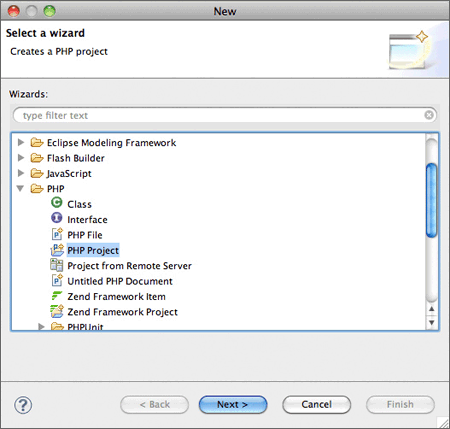The width and height of the screenshot is (450, 429).
Task: Select the Class wizard icon
Action: (x=57, y=202)
